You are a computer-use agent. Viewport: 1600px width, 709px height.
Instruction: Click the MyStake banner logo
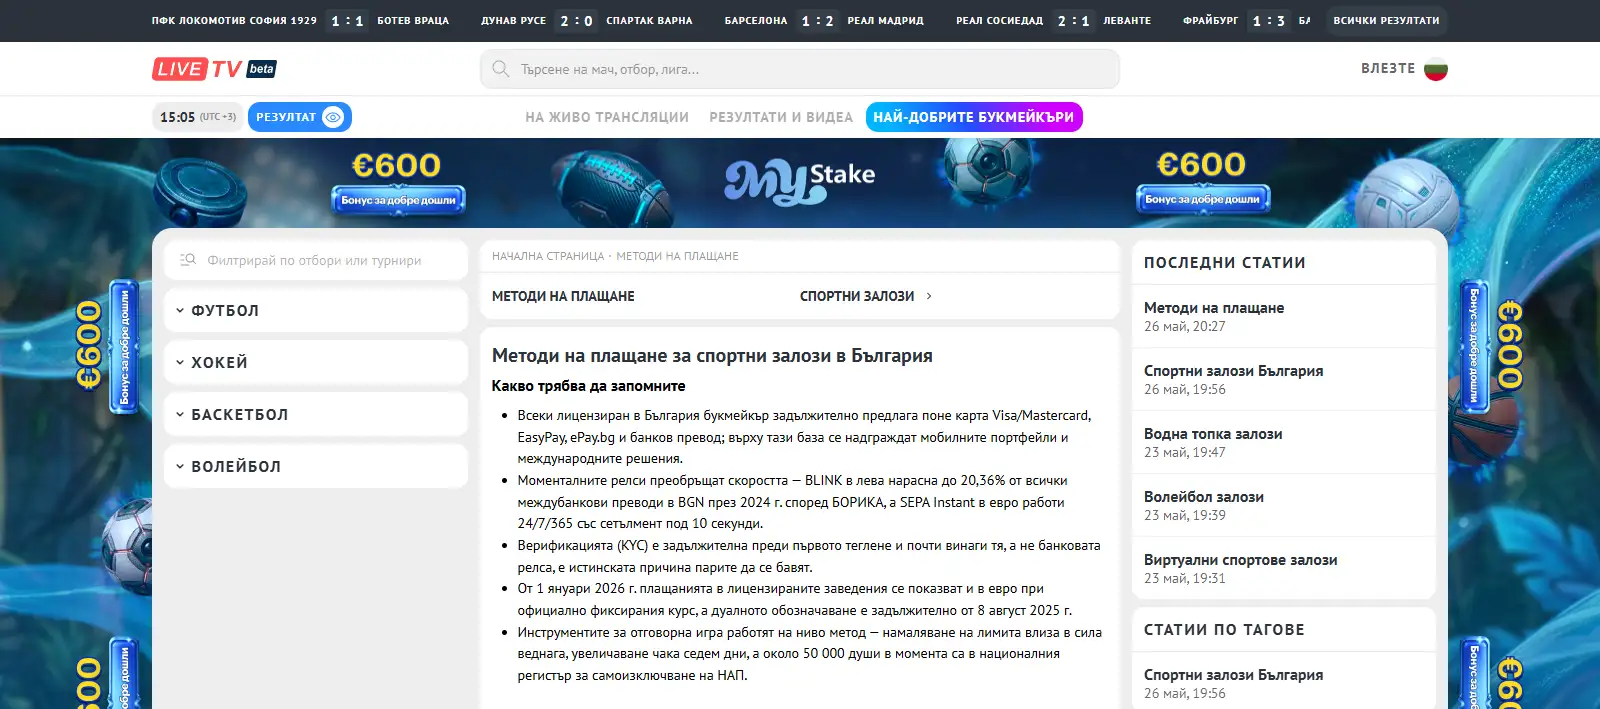pos(799,181)
